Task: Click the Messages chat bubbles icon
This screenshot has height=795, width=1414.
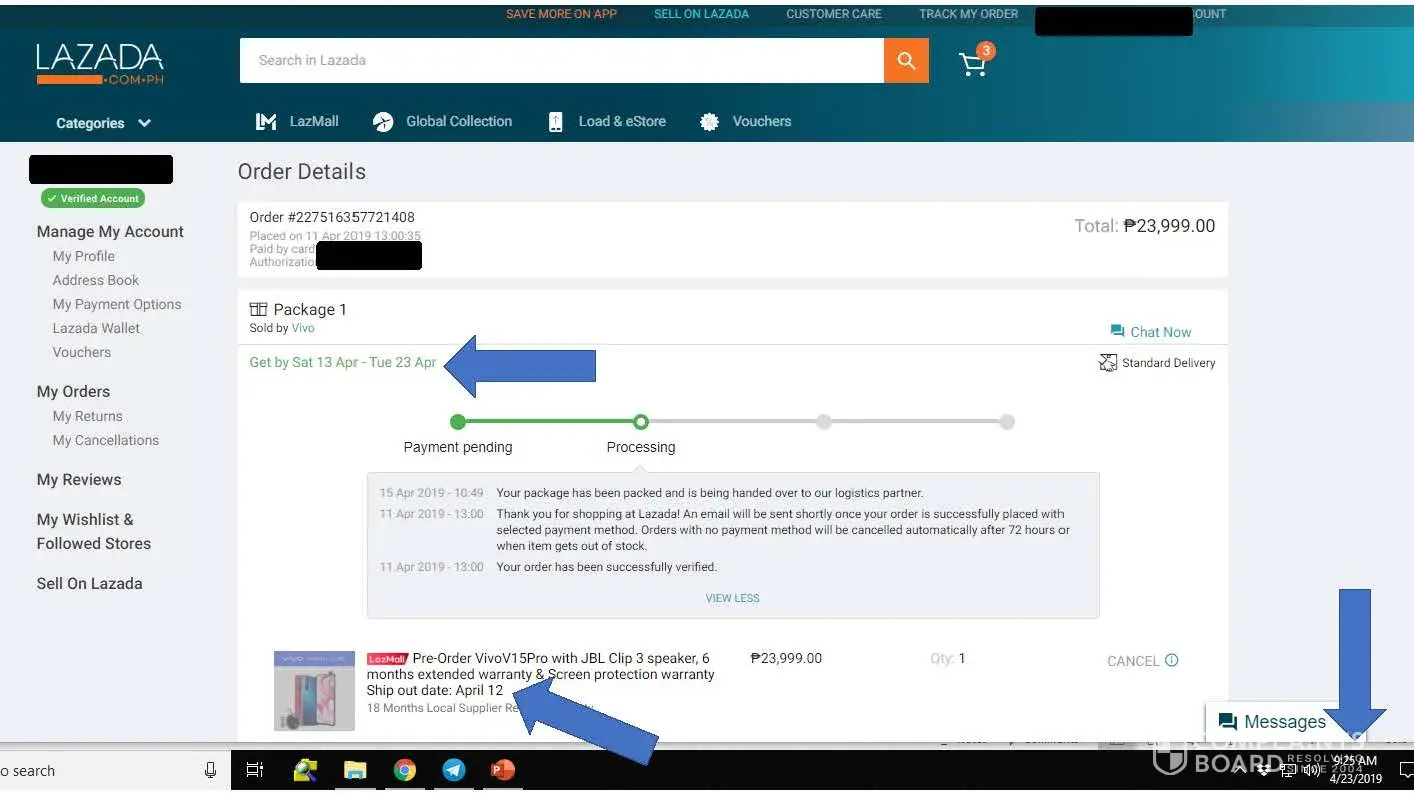Action: [1228, 722]
